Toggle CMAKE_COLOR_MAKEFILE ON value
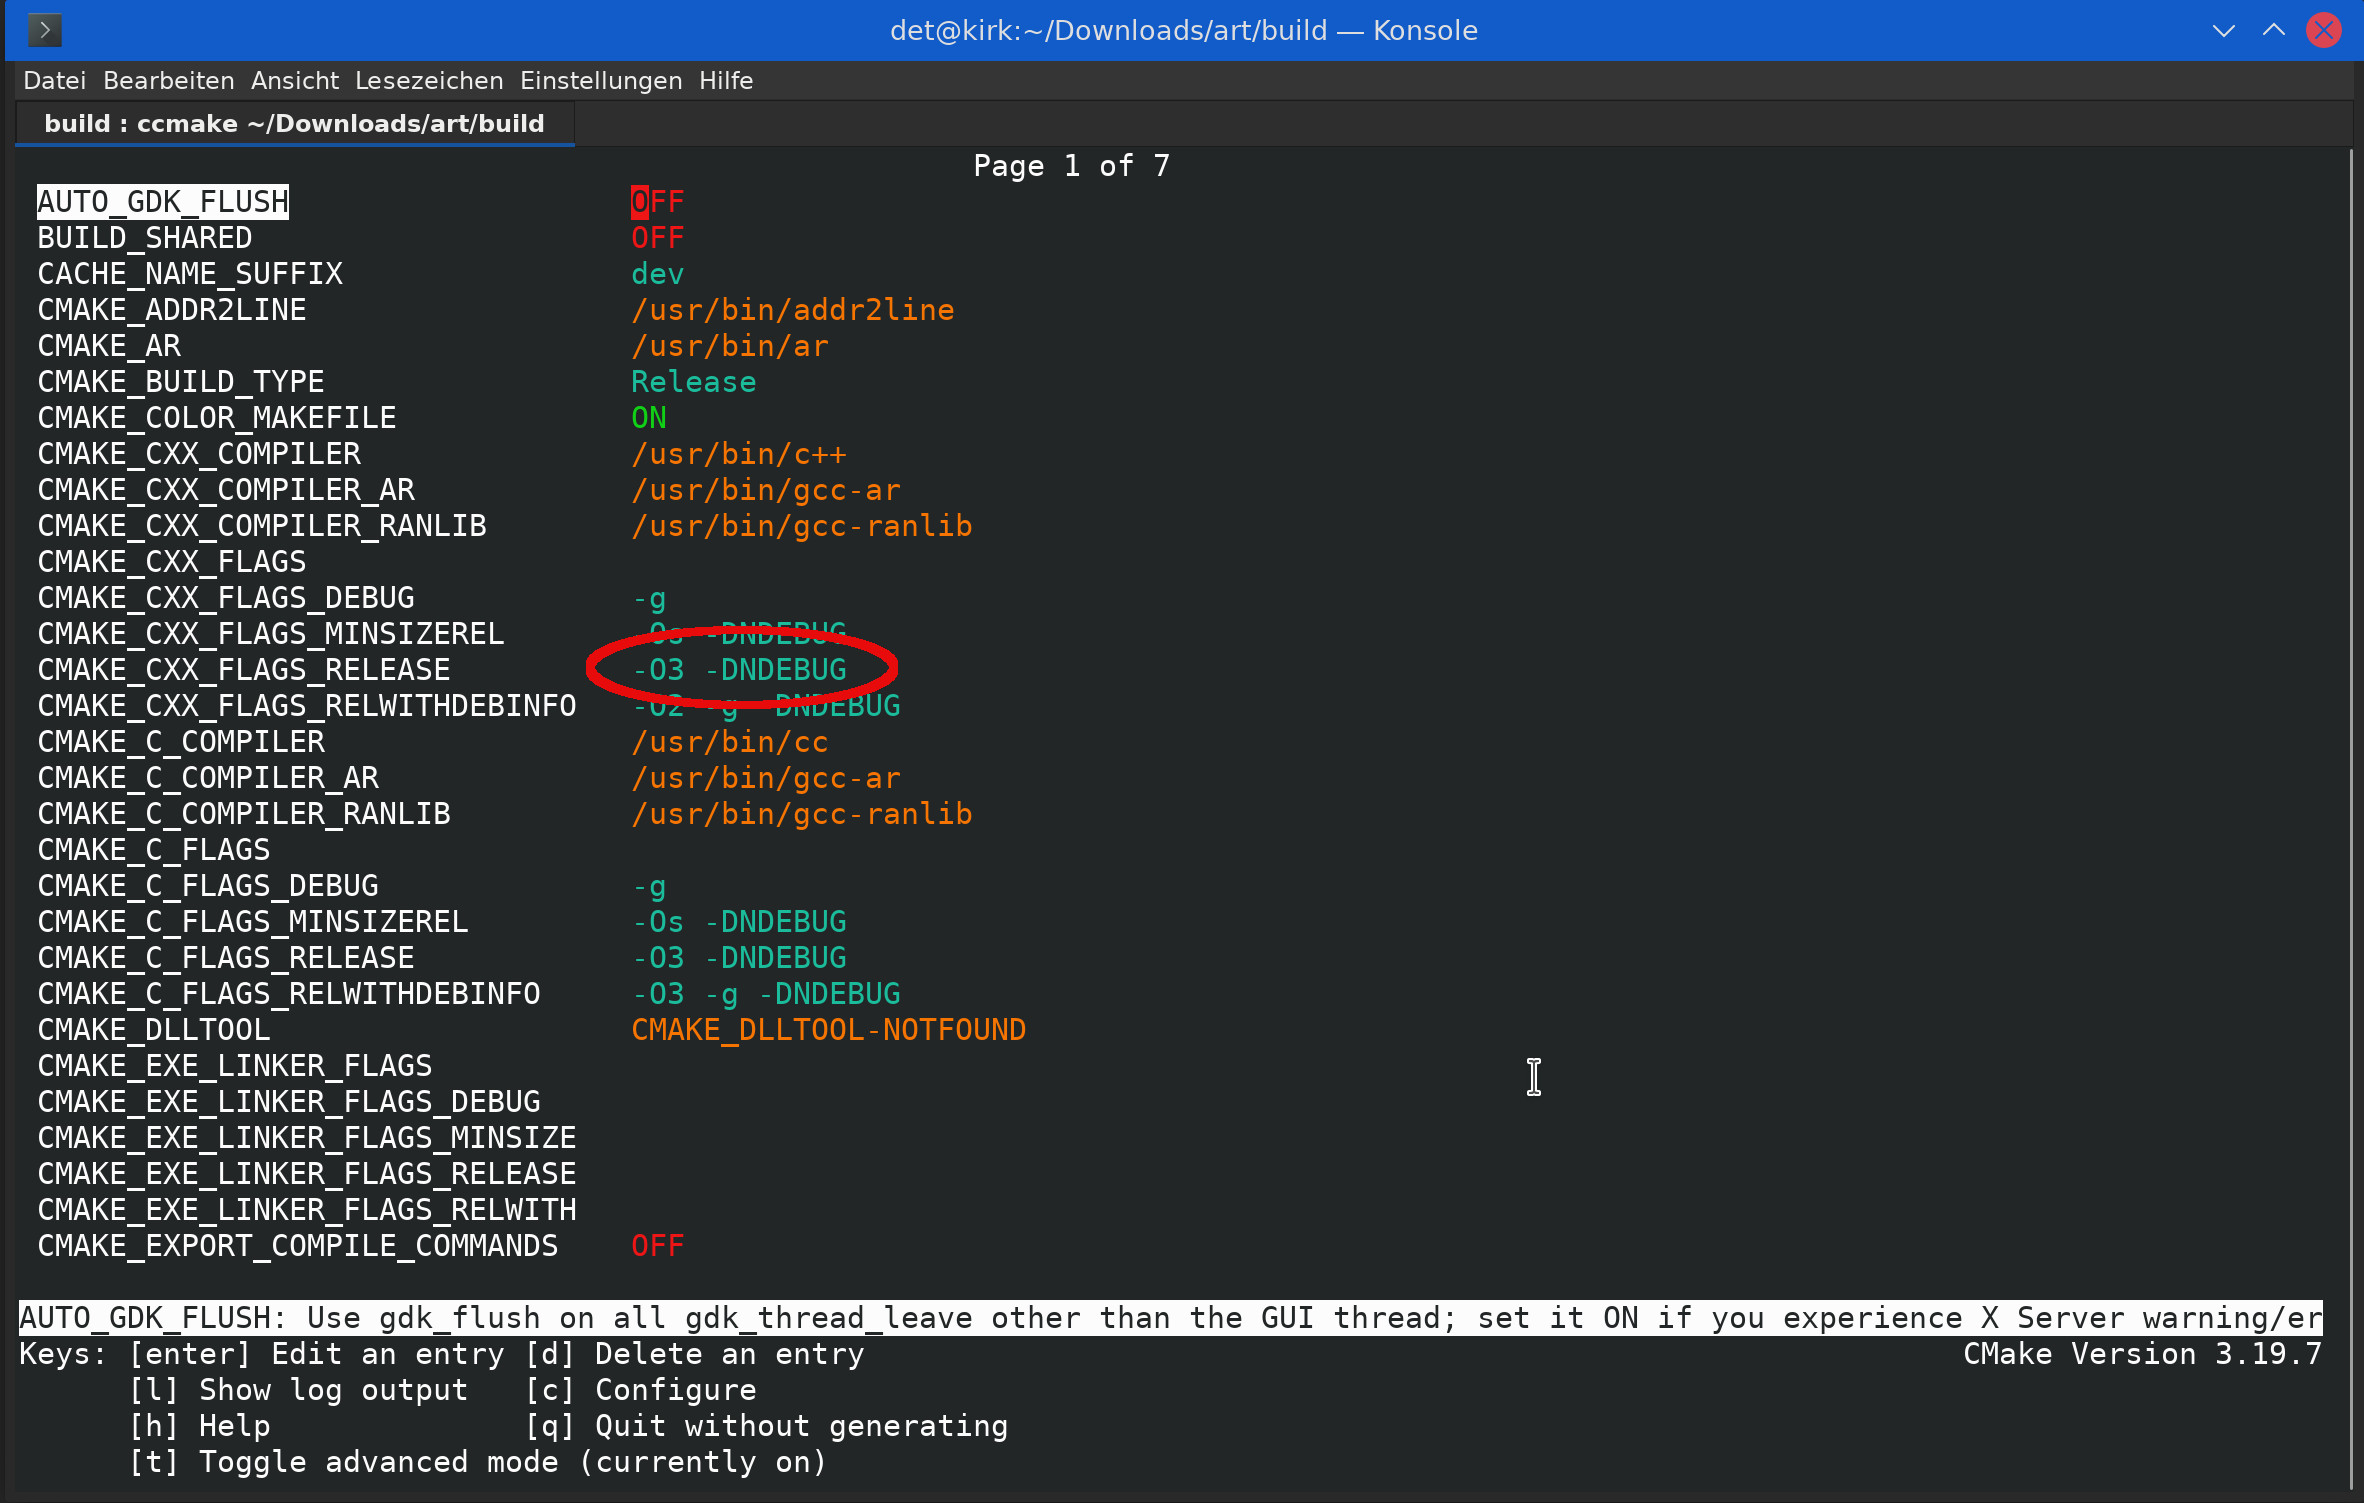The image size is (2364, 1503). click(648, 418)
